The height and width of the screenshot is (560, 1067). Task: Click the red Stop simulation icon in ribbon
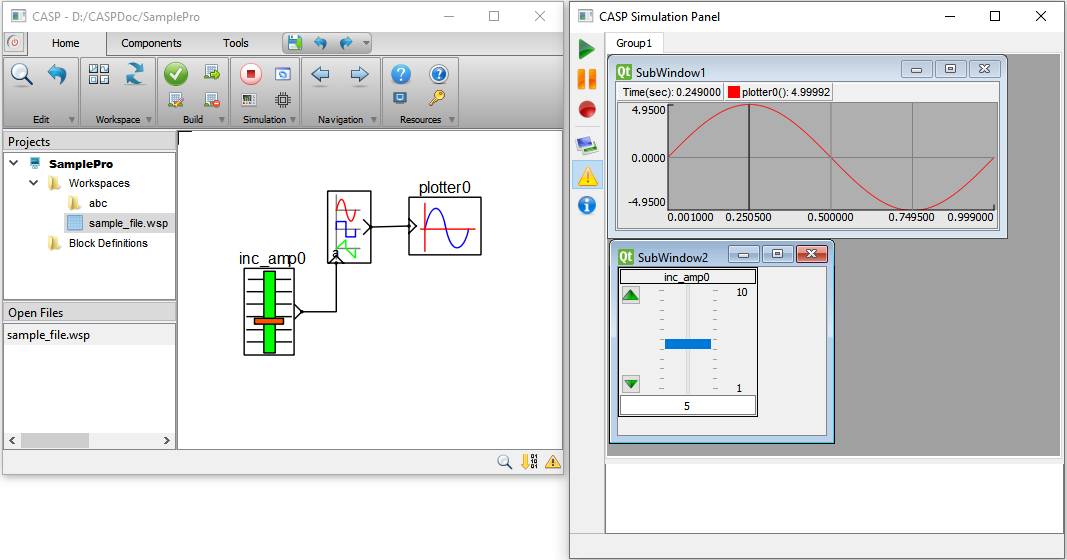[251, 74]
